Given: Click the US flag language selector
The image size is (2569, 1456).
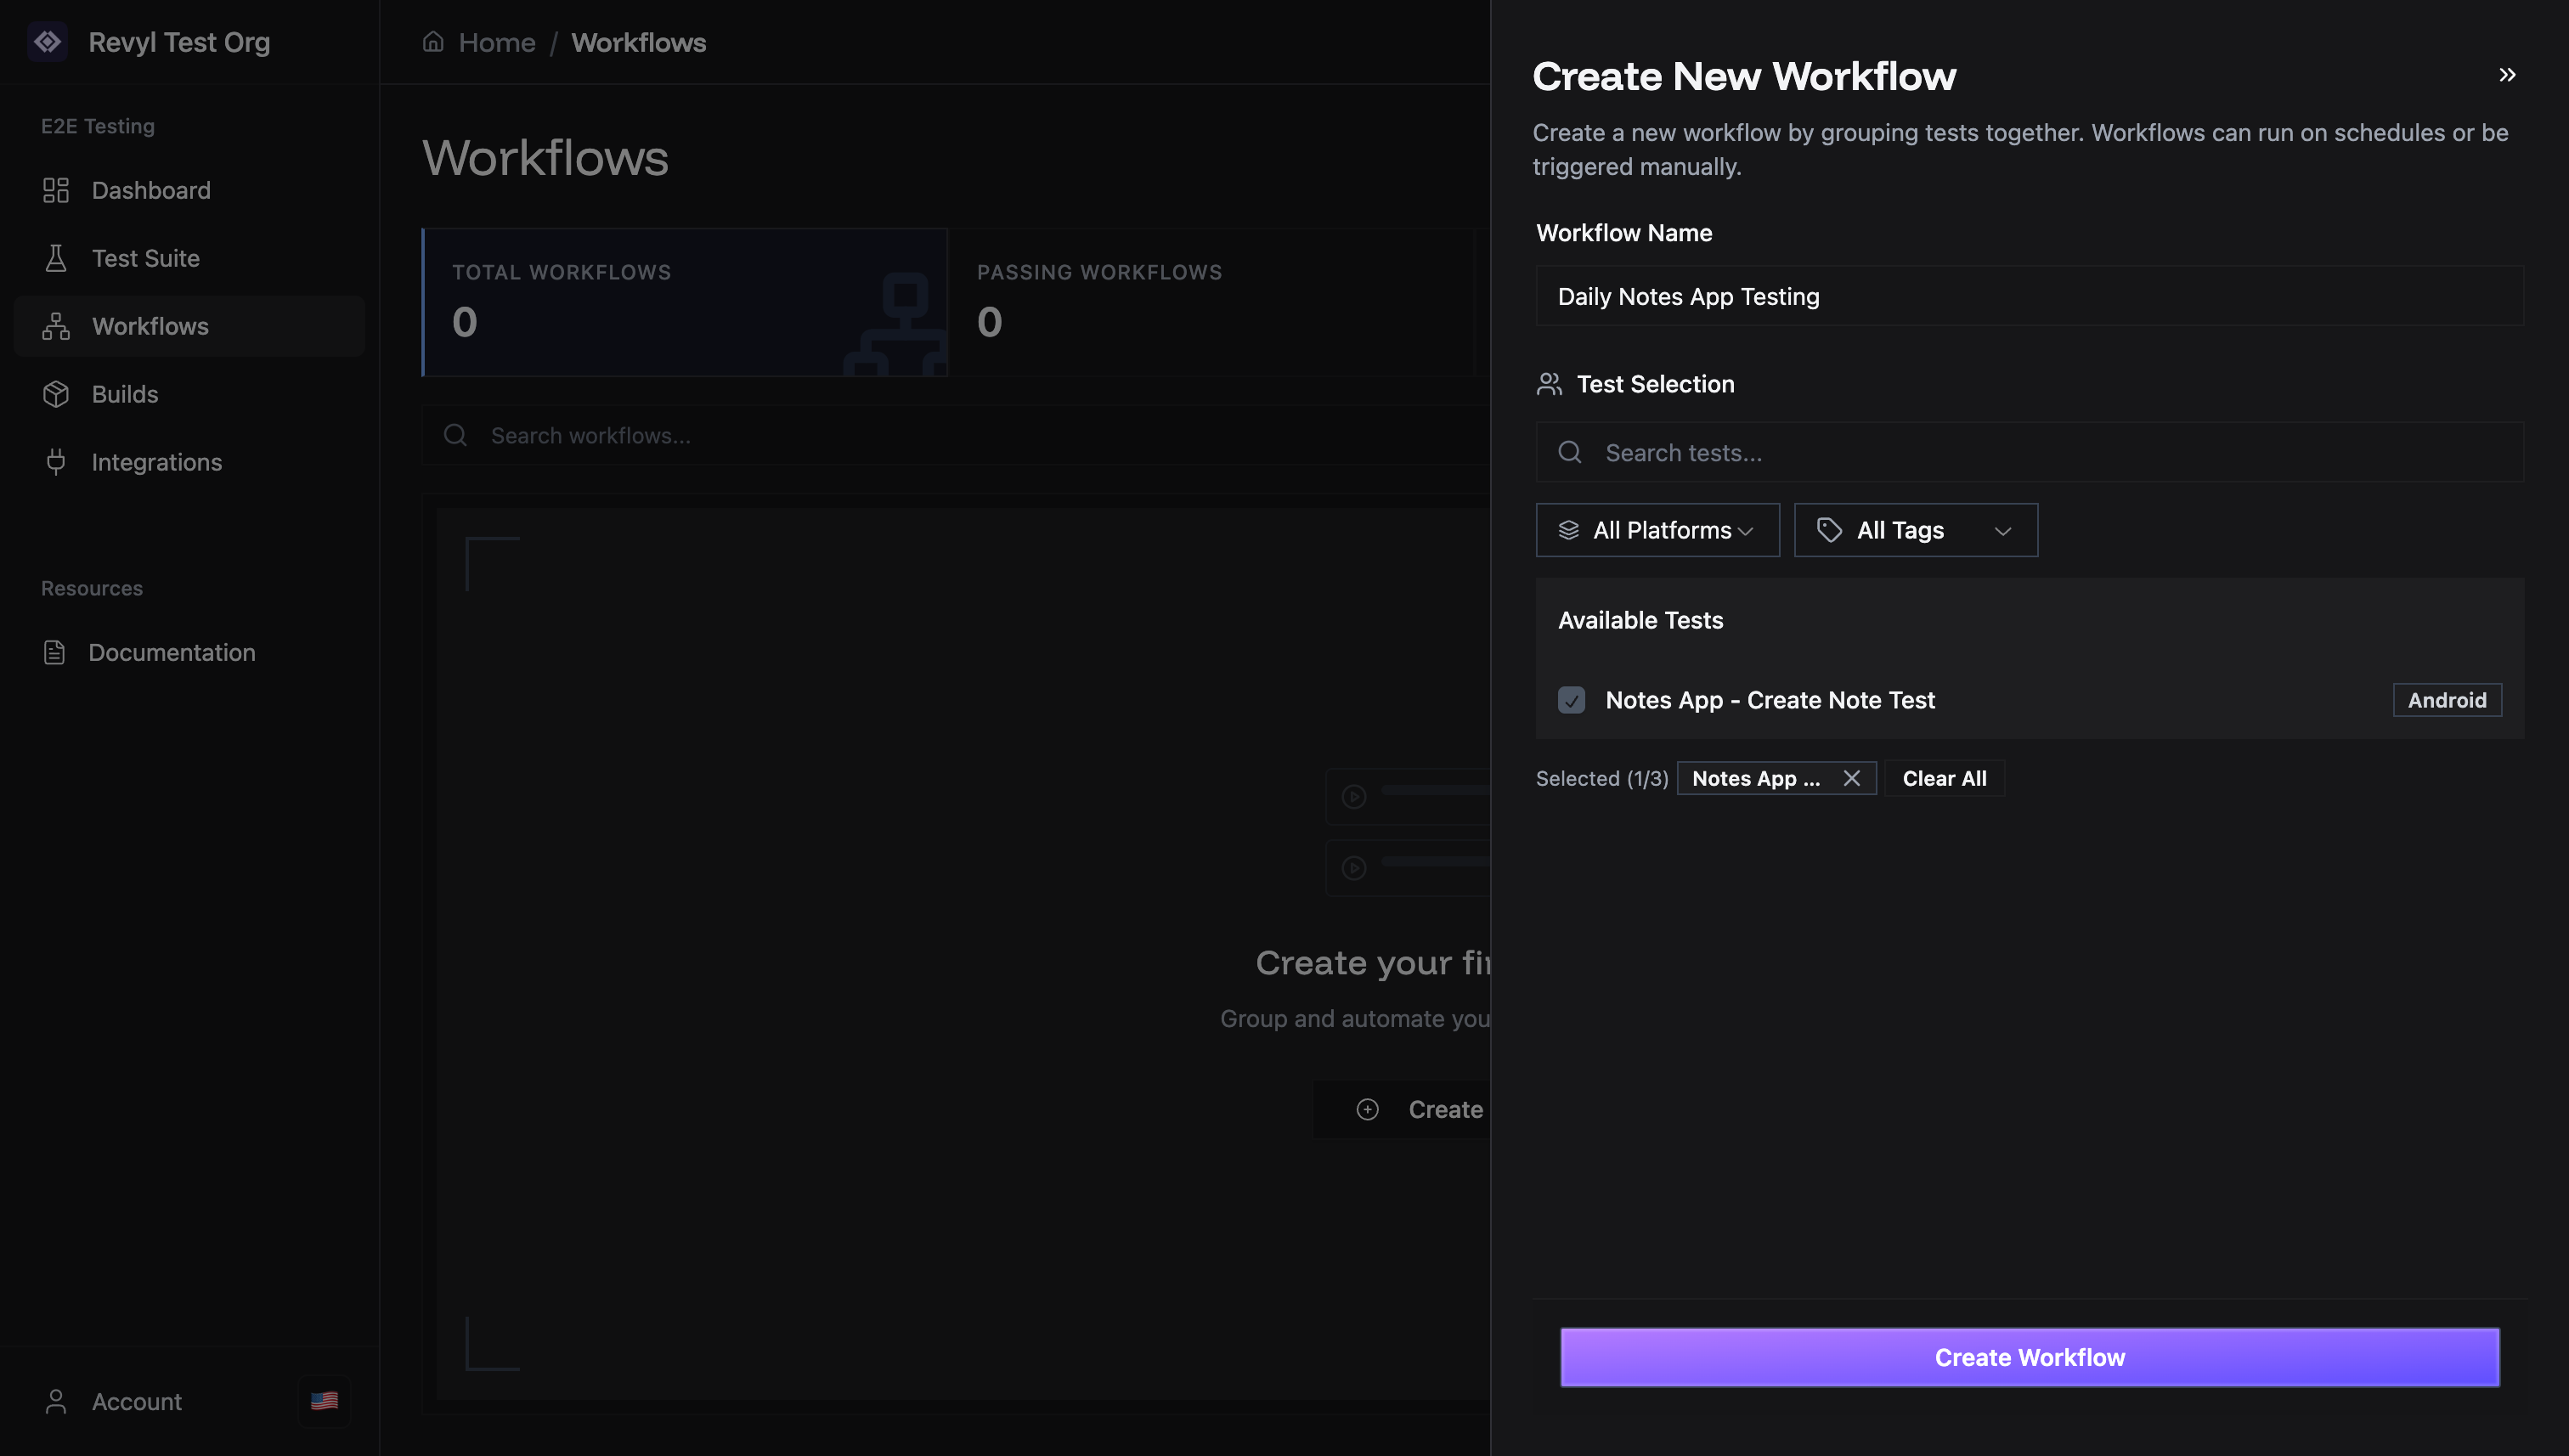Looking at the screenshot, I should (324, 1401).
